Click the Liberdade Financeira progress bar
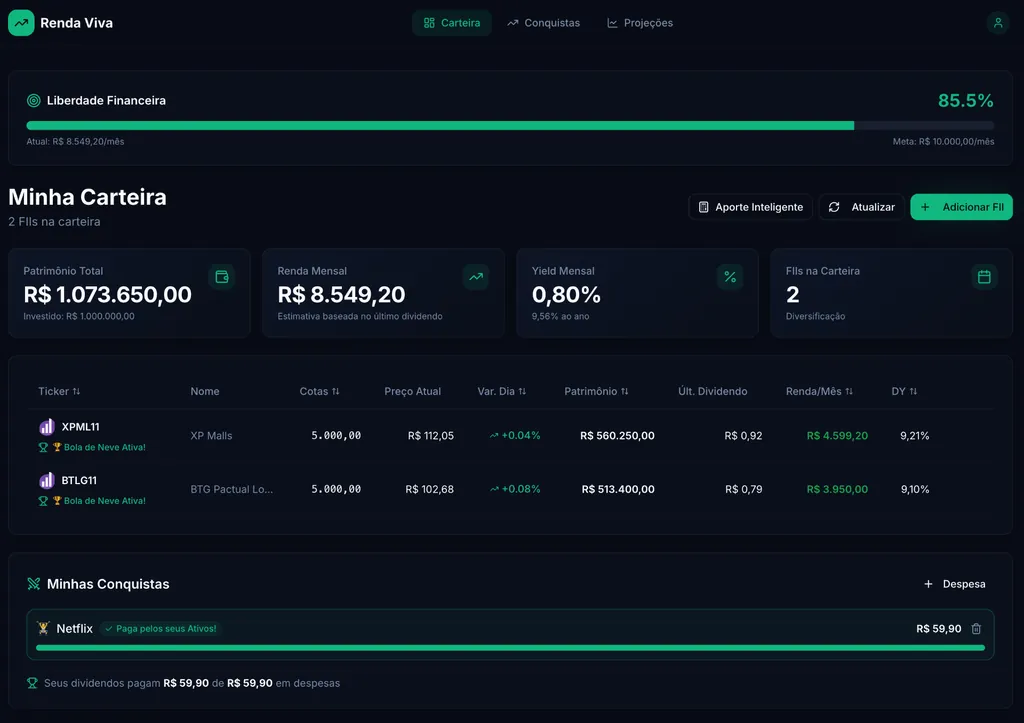The image size is (1024, 723). tap(510, 125)
